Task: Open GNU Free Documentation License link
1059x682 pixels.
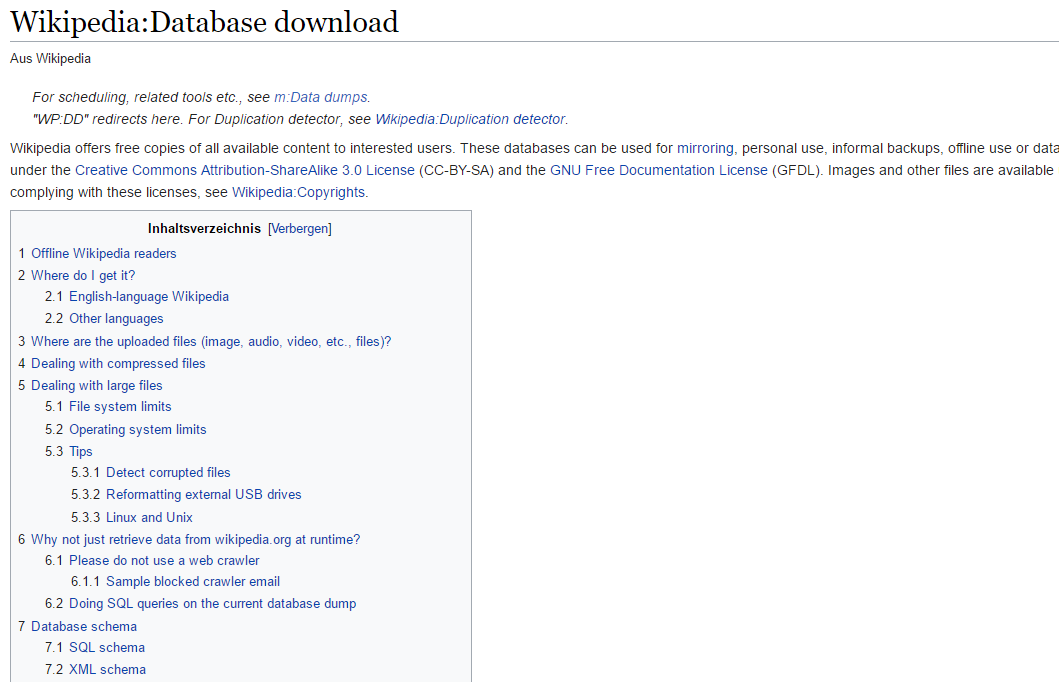Action: (x=658, y=170)
